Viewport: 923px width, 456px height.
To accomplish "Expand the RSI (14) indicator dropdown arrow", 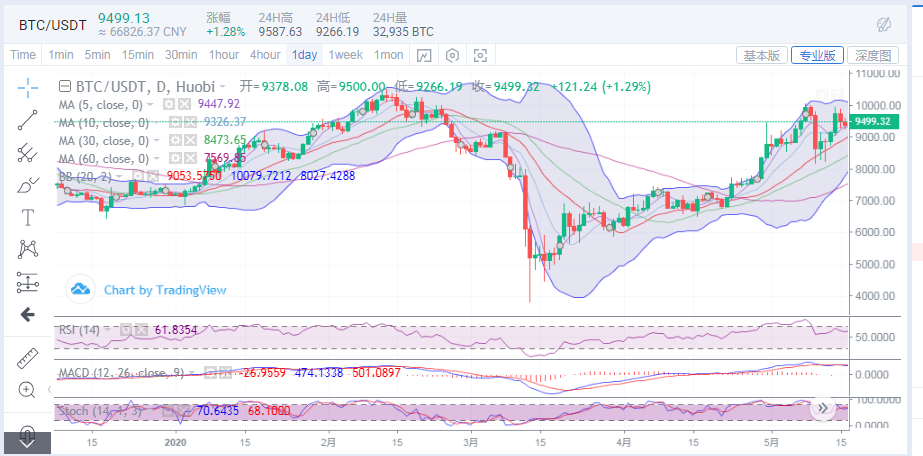I will click(112, 328).
